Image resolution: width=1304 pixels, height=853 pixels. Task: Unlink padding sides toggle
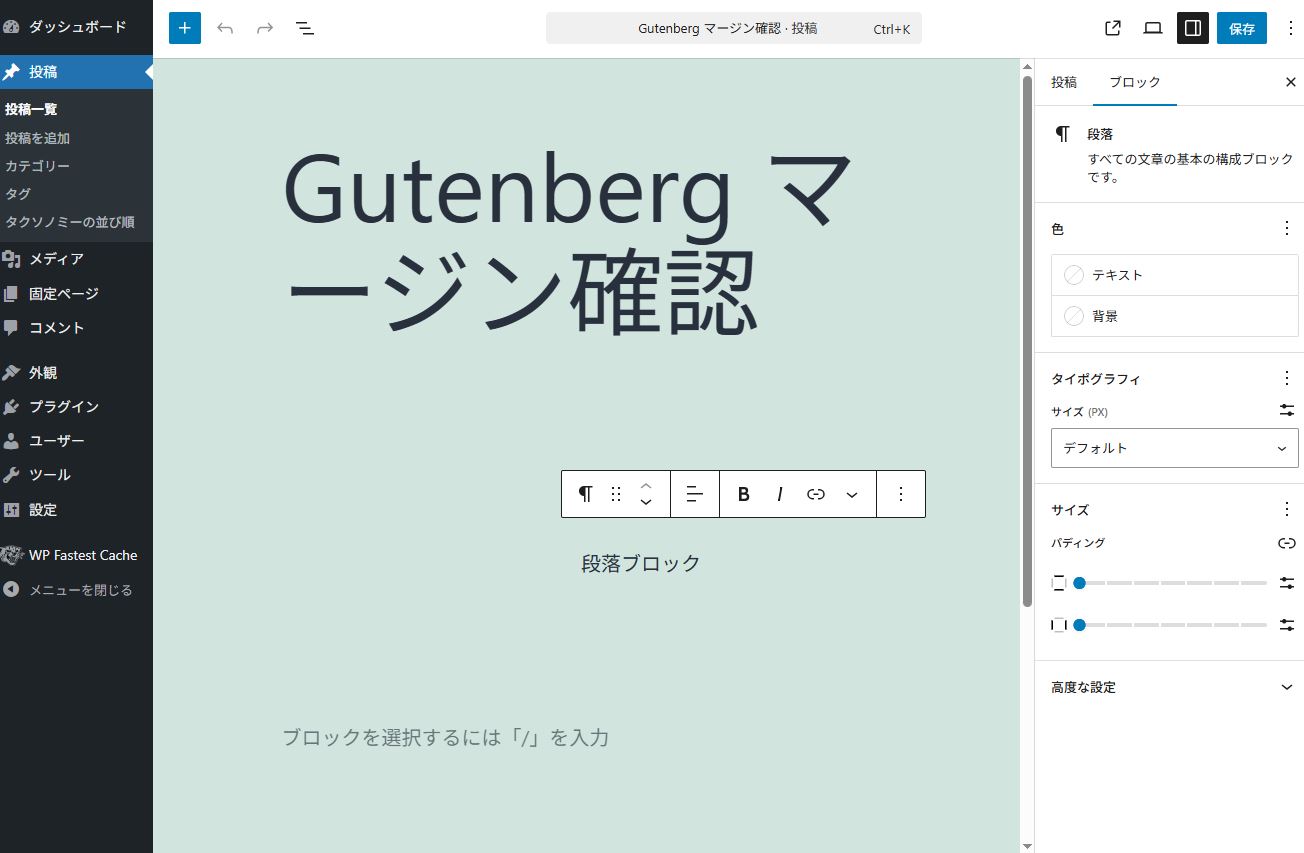1286,543
